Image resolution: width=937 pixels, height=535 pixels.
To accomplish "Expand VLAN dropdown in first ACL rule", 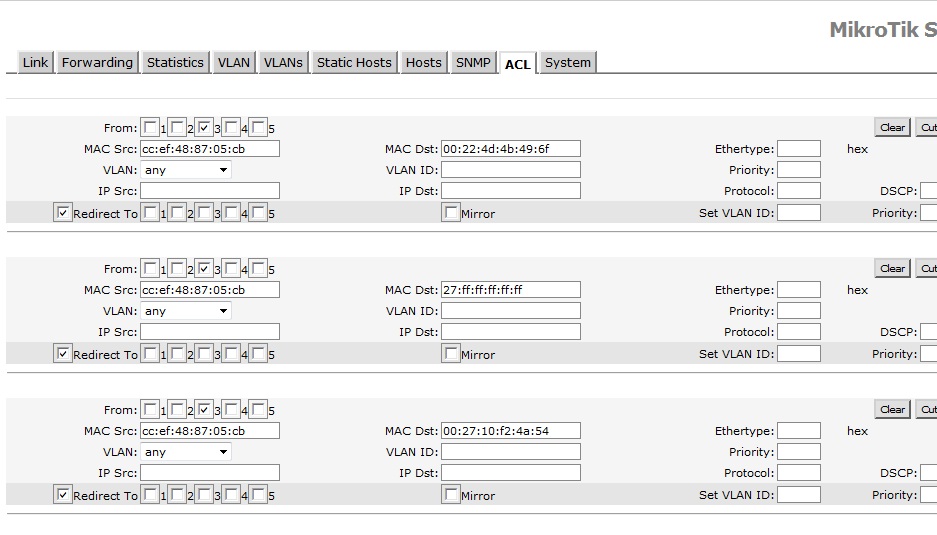I will tap(186, 170).
